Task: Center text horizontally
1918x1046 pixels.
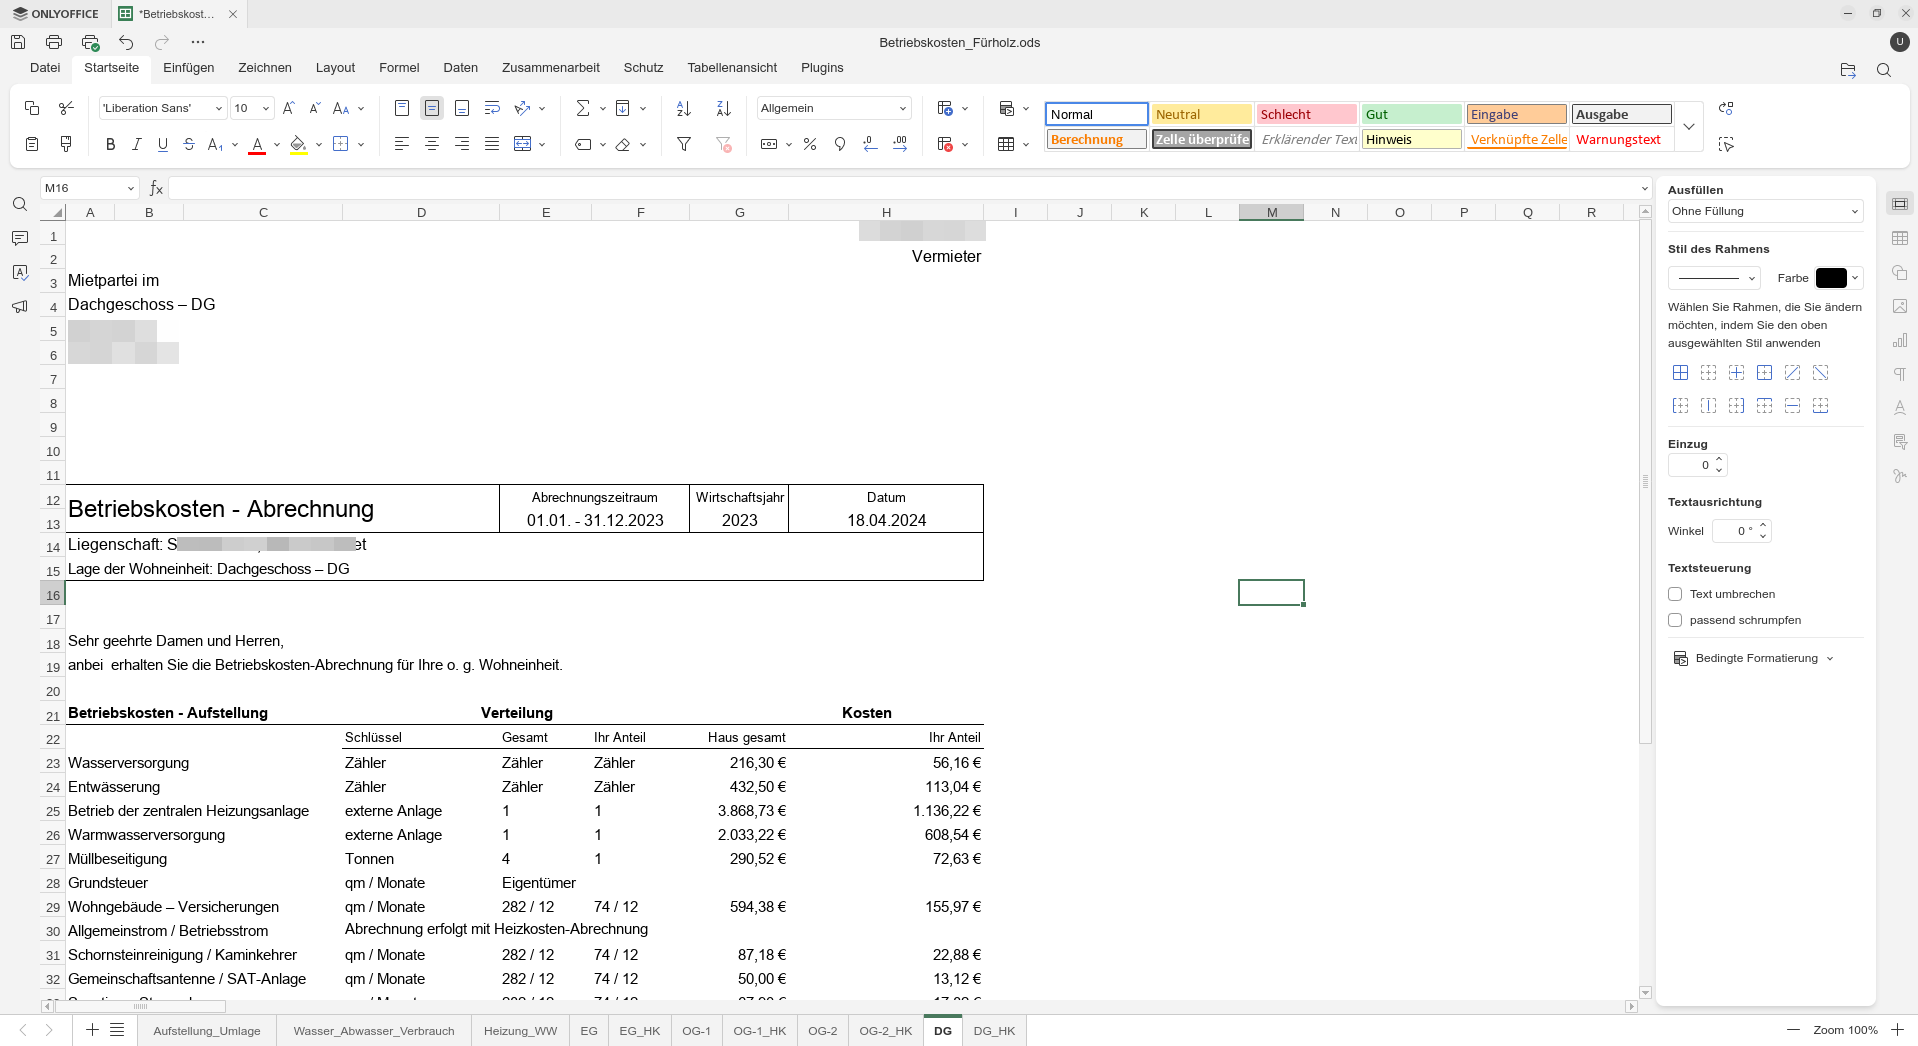Action: click(x=432, y=144)
